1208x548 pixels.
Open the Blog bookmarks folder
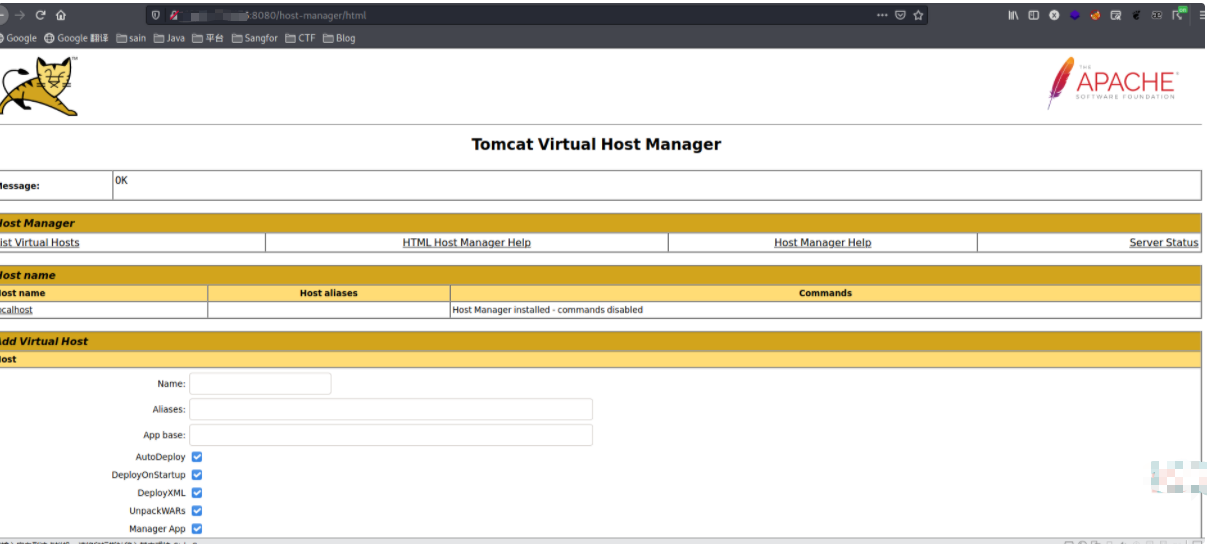[339, 38]
